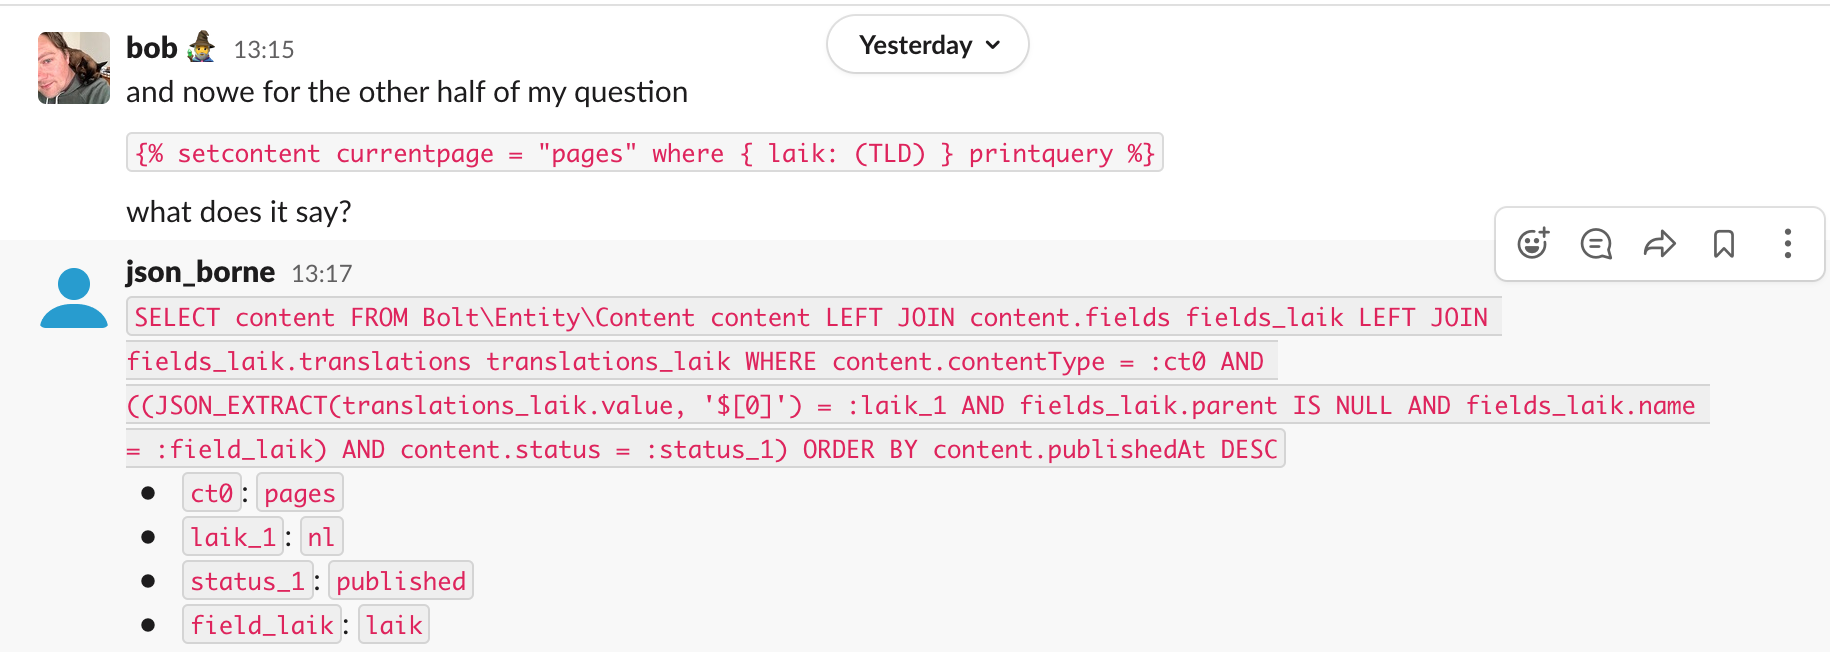The image size is (1830, 662).
Task: Save the message for later with the bookmark
Action: tap(1724, 243)
